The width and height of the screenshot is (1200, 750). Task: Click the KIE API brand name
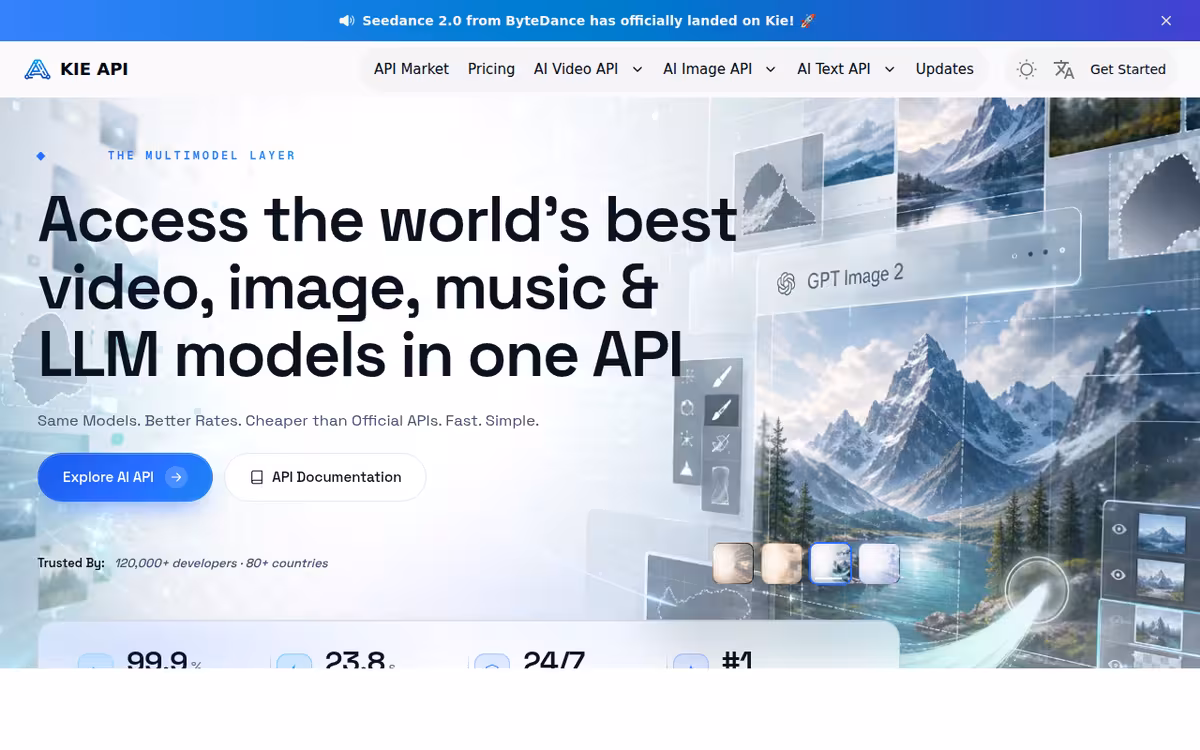tap(94, 69)
